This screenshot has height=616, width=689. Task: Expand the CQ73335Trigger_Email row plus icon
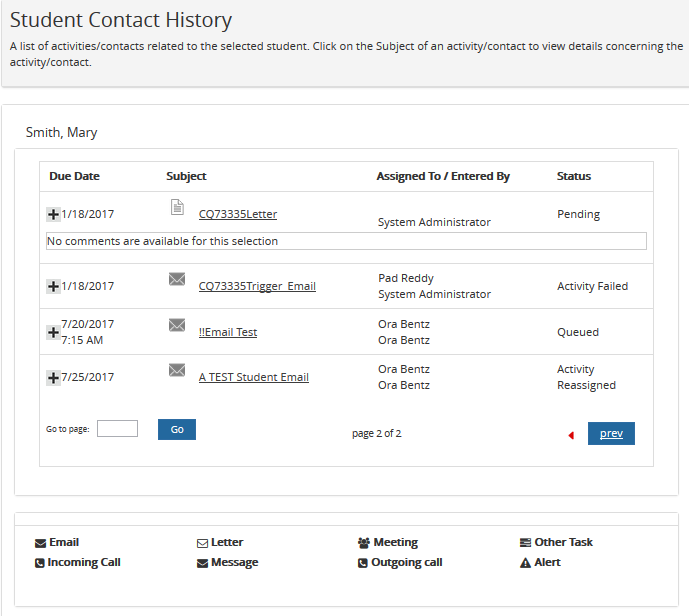[x=53, y=286]
